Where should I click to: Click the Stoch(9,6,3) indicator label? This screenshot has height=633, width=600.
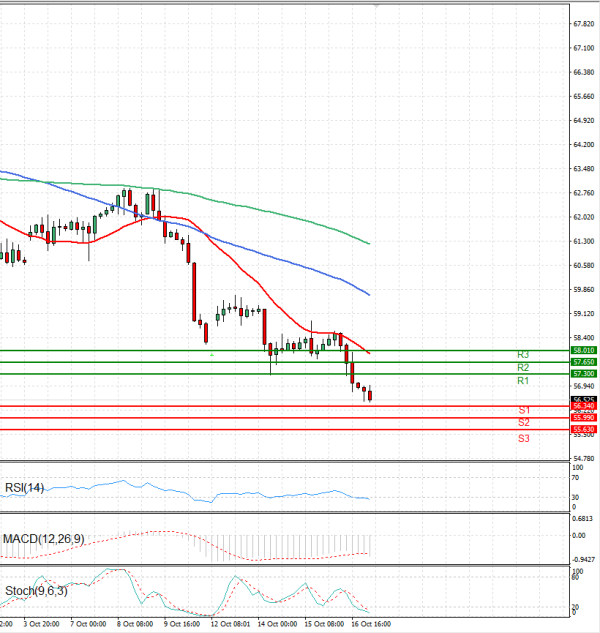point(38,591)
